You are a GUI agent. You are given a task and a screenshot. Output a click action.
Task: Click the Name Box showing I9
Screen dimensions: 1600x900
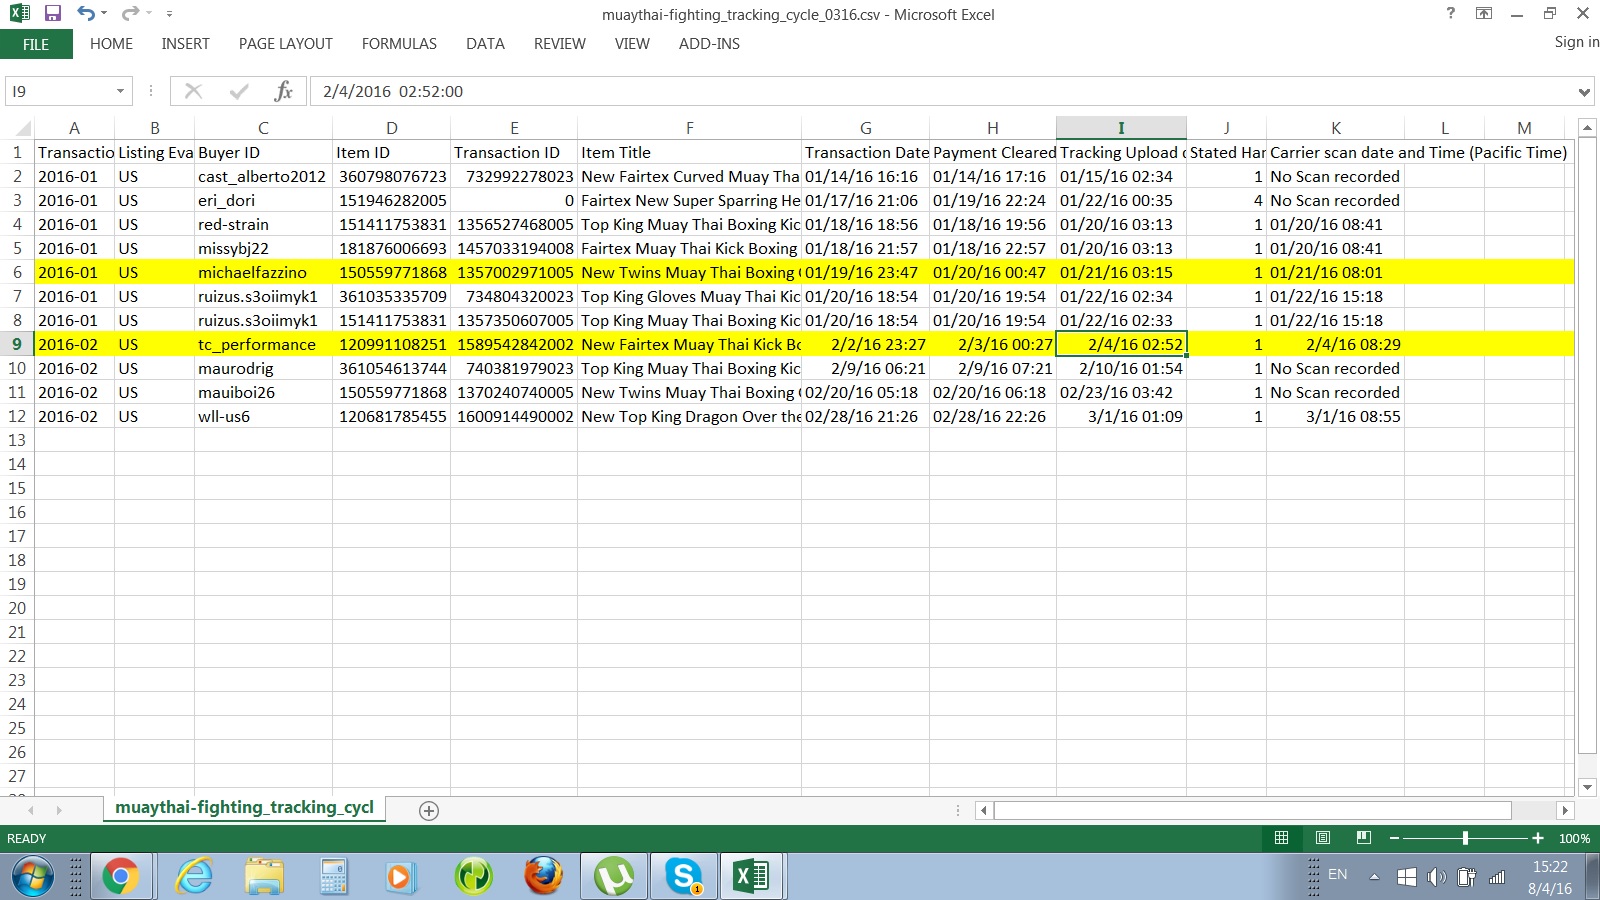point(58,91)
